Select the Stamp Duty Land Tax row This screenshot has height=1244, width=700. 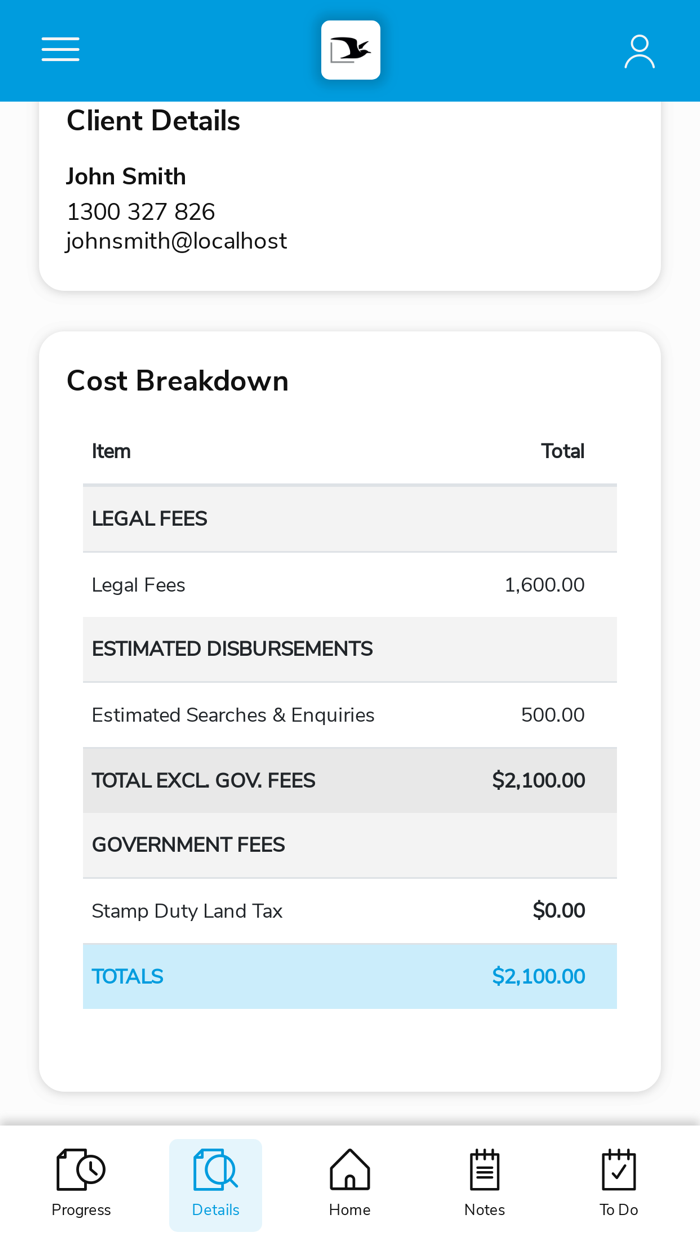pos(349,911)
